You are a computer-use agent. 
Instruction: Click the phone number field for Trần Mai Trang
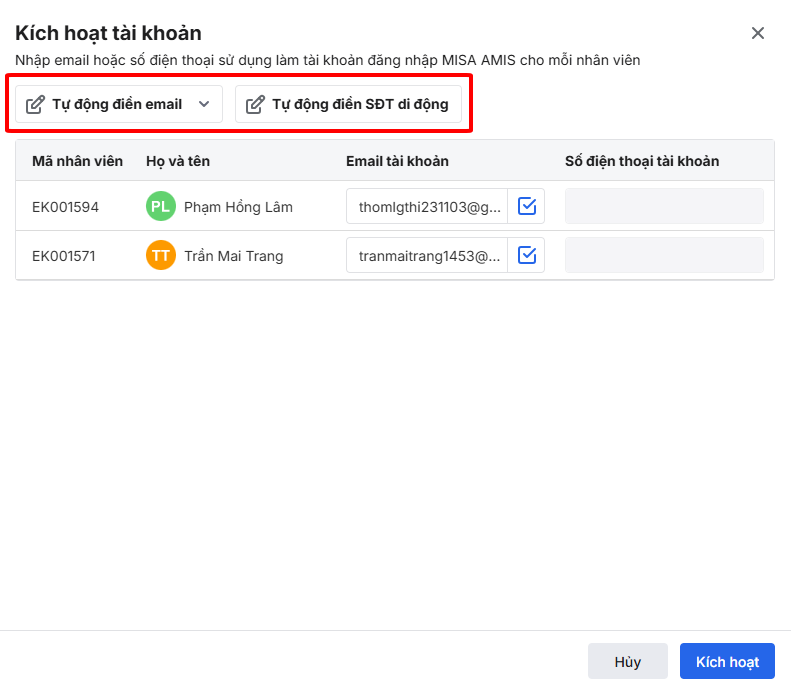pyautogui.click(x=664, y=256)
